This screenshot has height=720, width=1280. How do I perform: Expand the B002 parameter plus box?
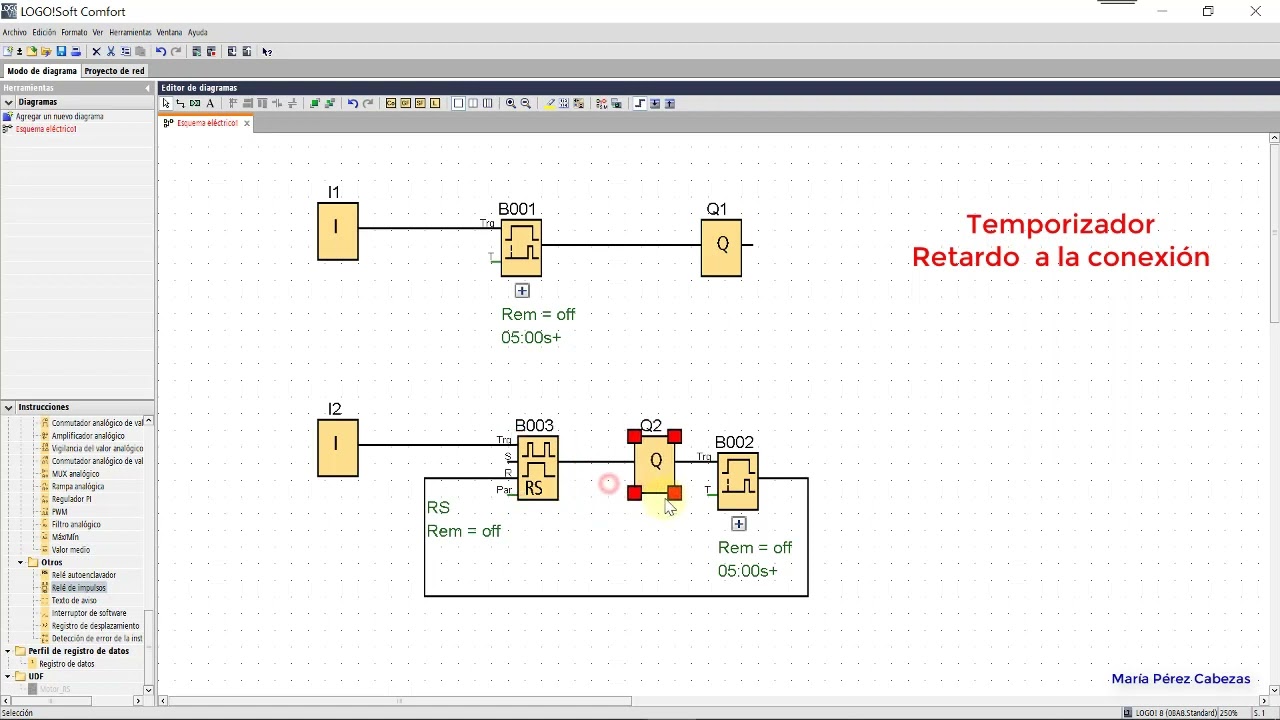(x=739, y=524)
